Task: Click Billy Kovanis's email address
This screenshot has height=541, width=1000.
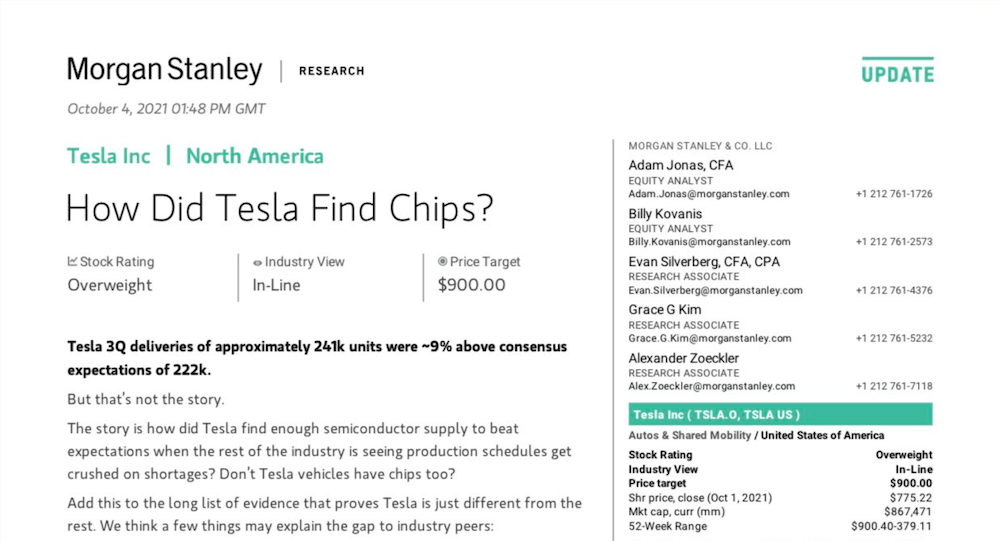Action: click(x=709, y=242)
